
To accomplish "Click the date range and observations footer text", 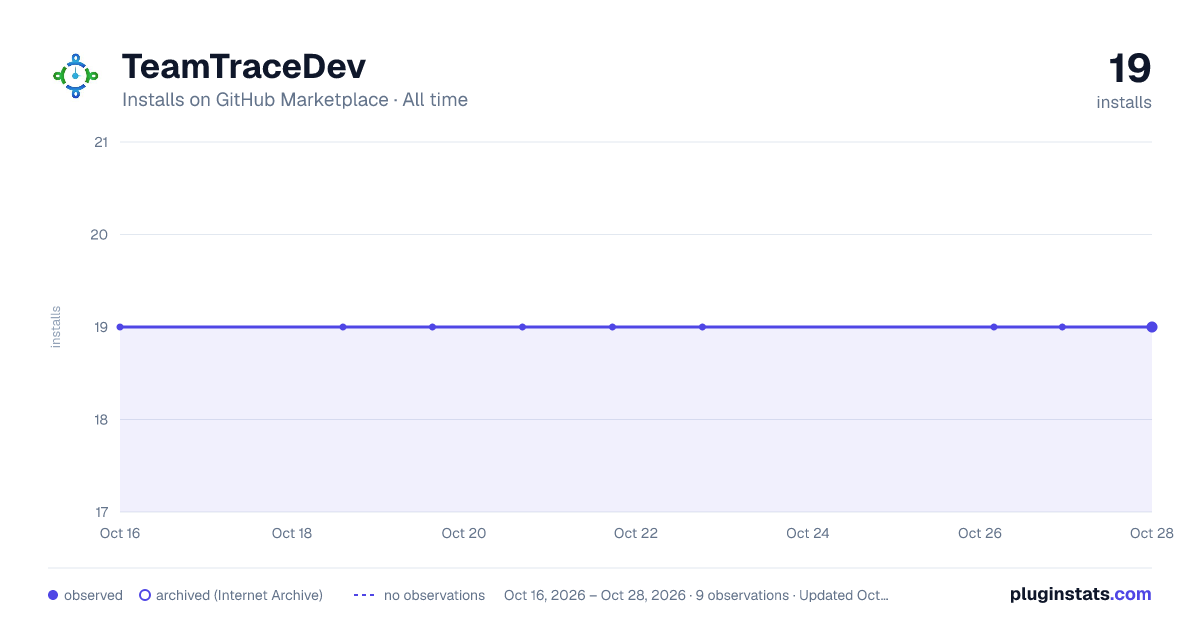I will (696, 595).
